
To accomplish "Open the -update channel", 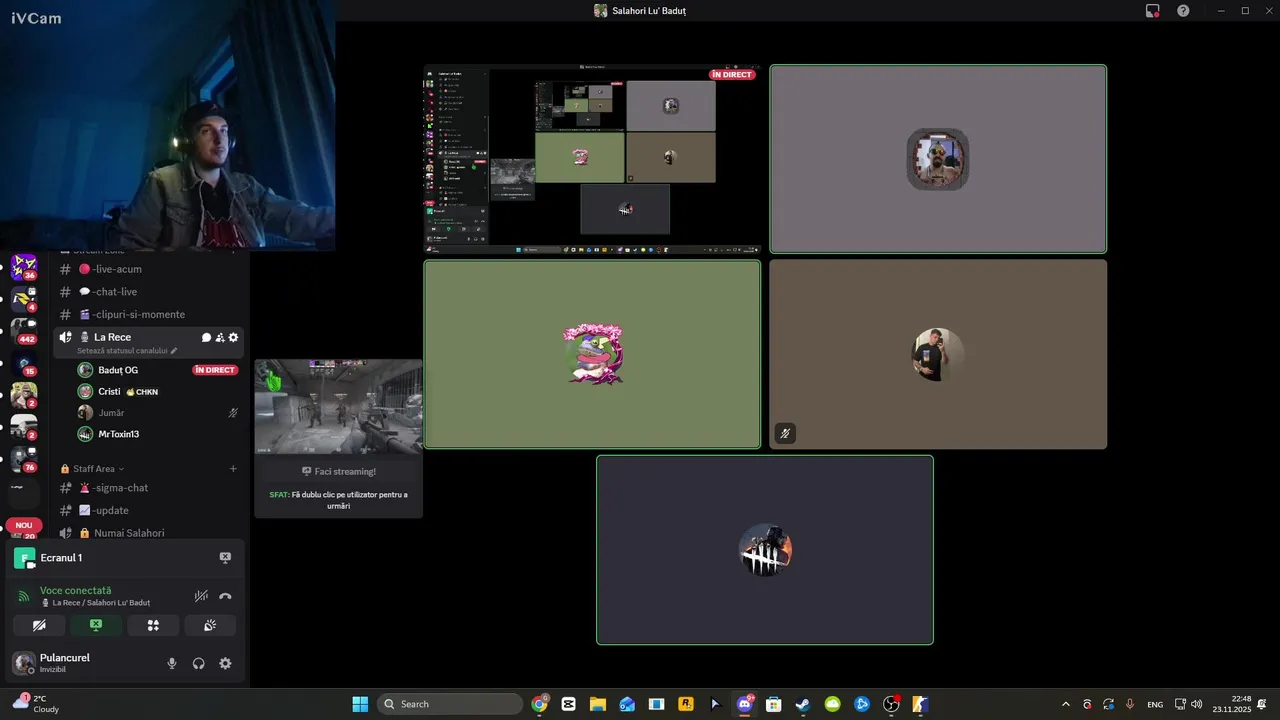I will coord(150,510).
